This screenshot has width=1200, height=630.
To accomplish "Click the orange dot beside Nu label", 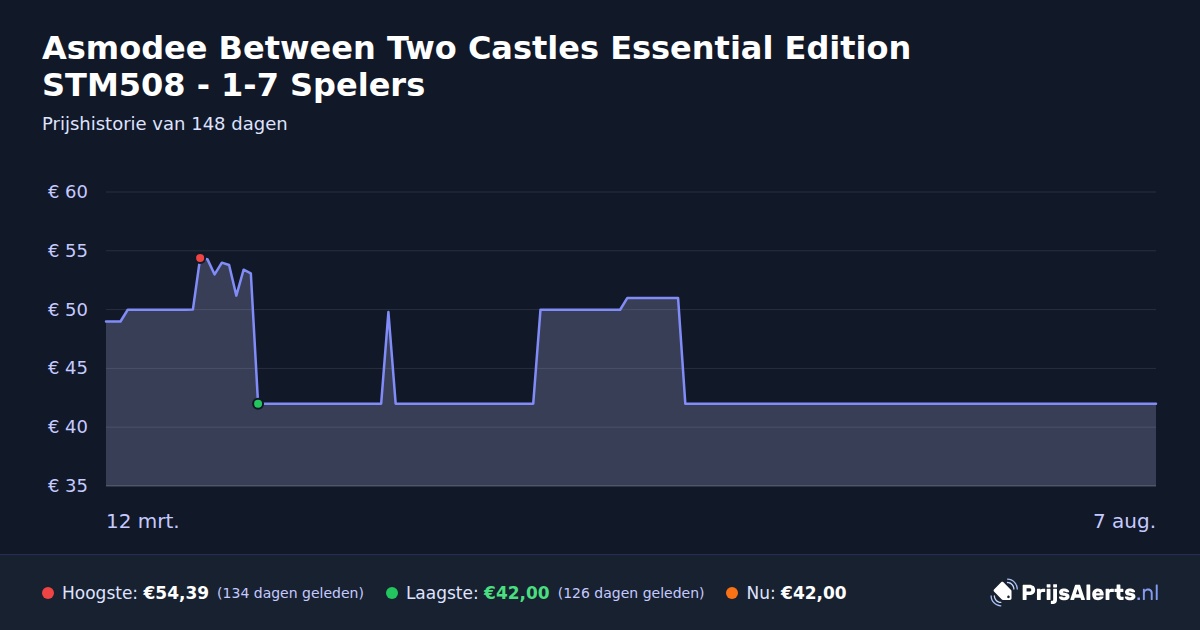I will pyautogui.click(x=732, y=593).
